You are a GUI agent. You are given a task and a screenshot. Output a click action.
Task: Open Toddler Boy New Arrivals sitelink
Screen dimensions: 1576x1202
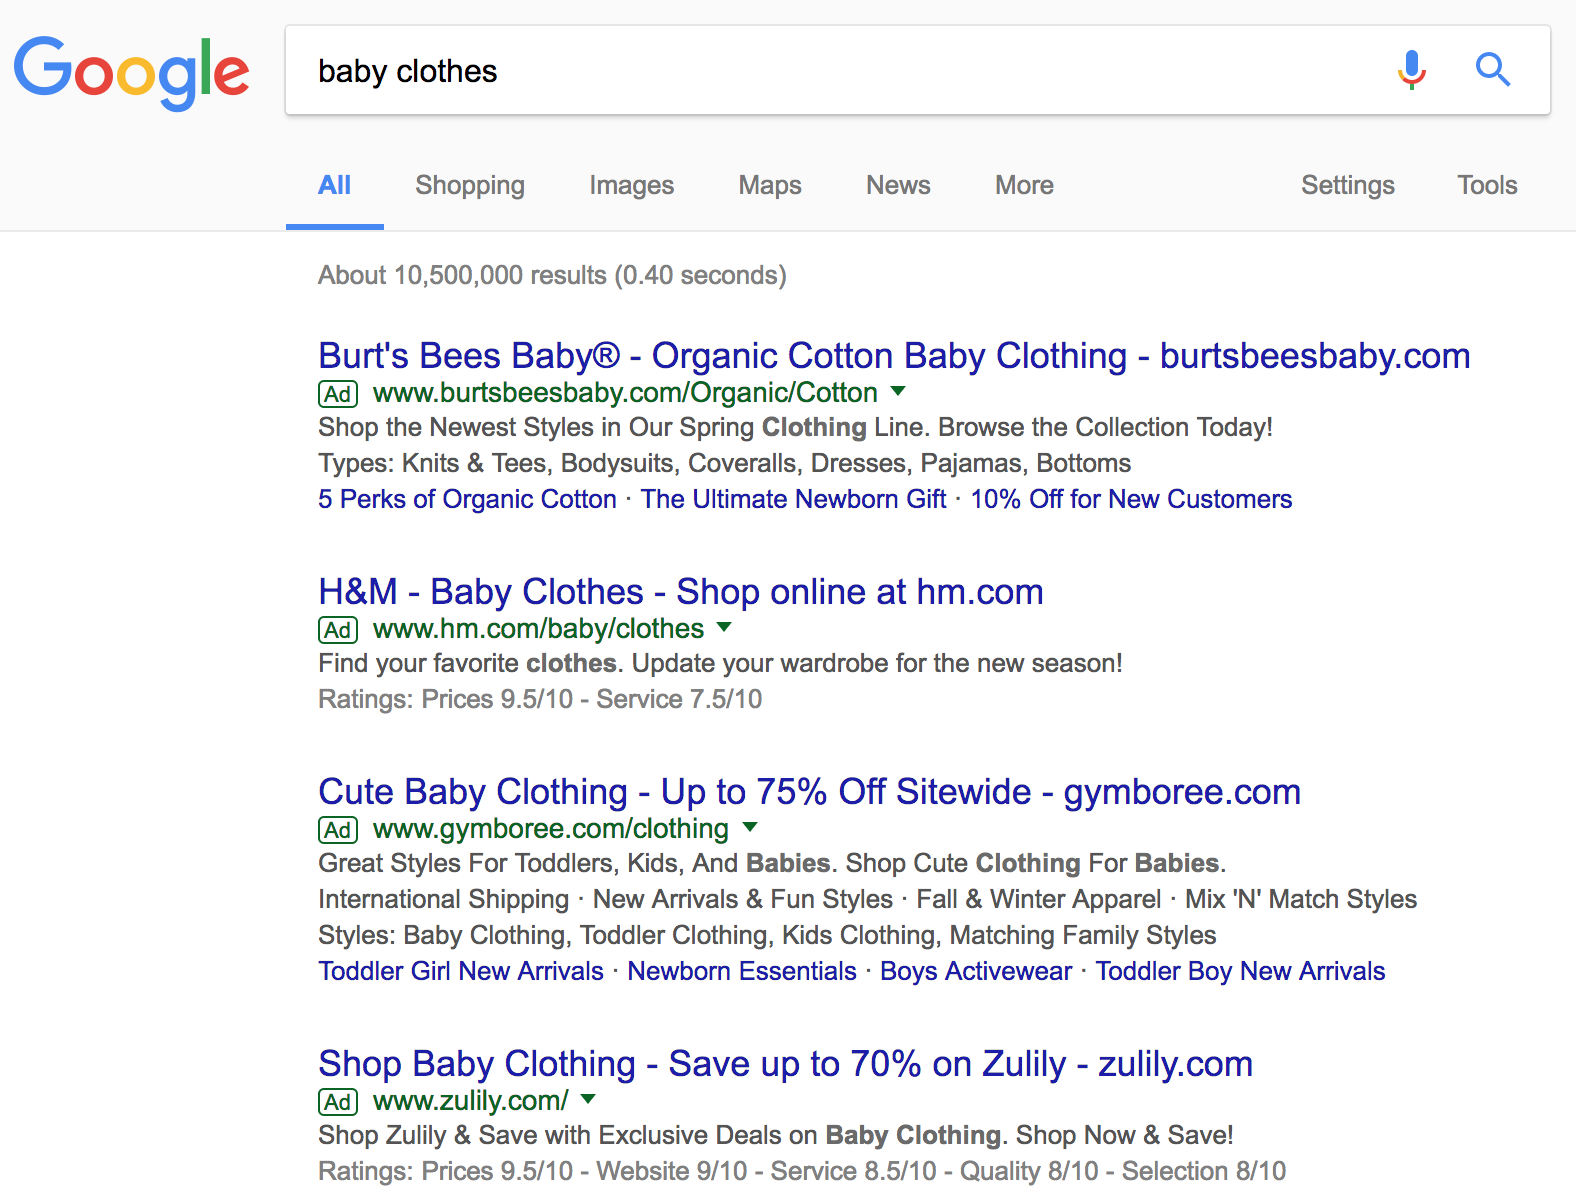tap(1240, 971)
